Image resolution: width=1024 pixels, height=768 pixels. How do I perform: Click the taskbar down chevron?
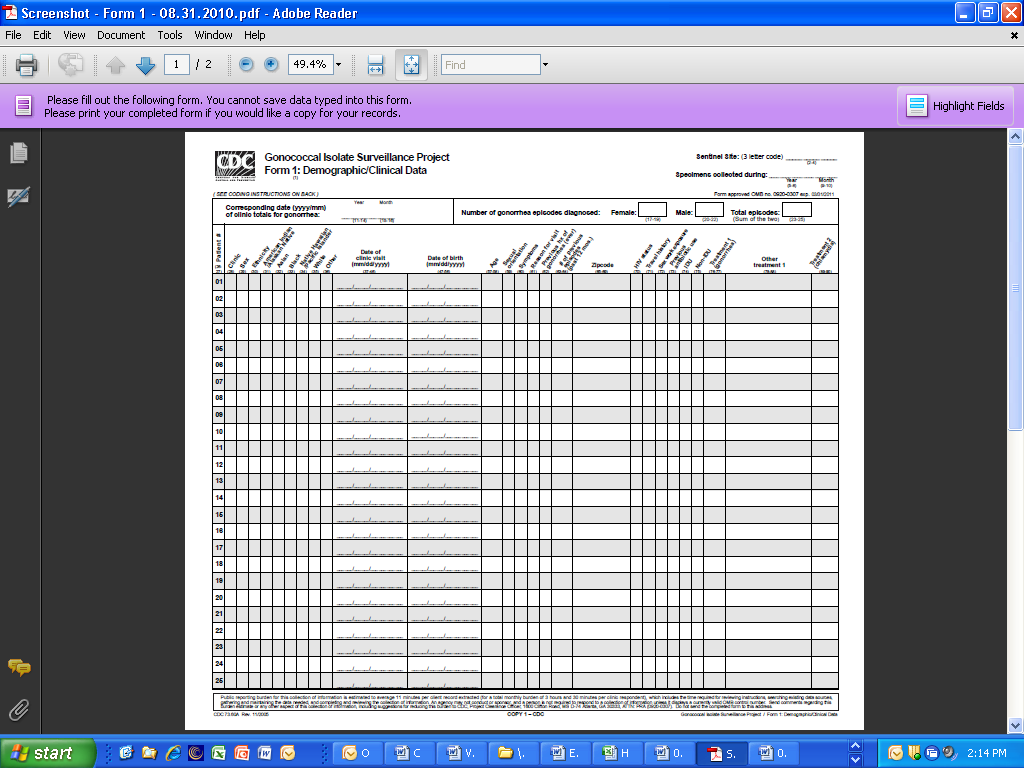pos(855,760)
